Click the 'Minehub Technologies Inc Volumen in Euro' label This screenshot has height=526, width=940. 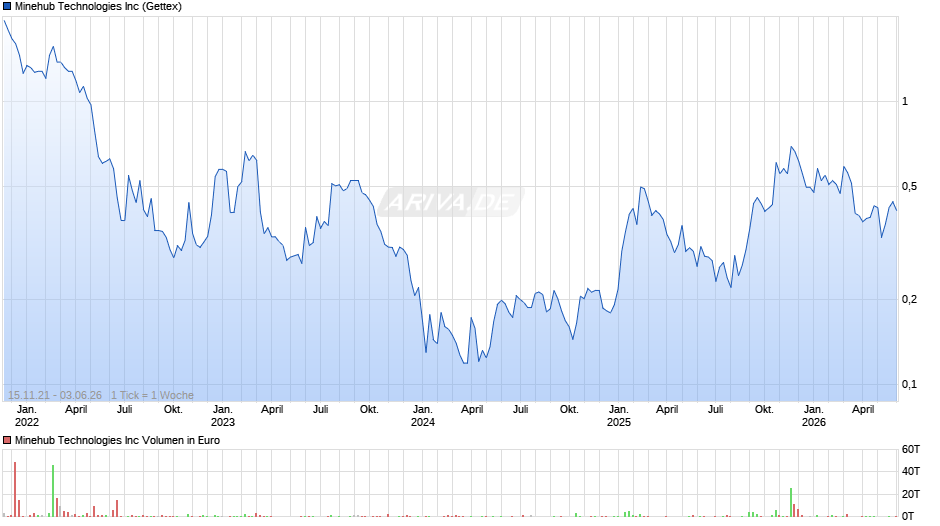point(118,440)
